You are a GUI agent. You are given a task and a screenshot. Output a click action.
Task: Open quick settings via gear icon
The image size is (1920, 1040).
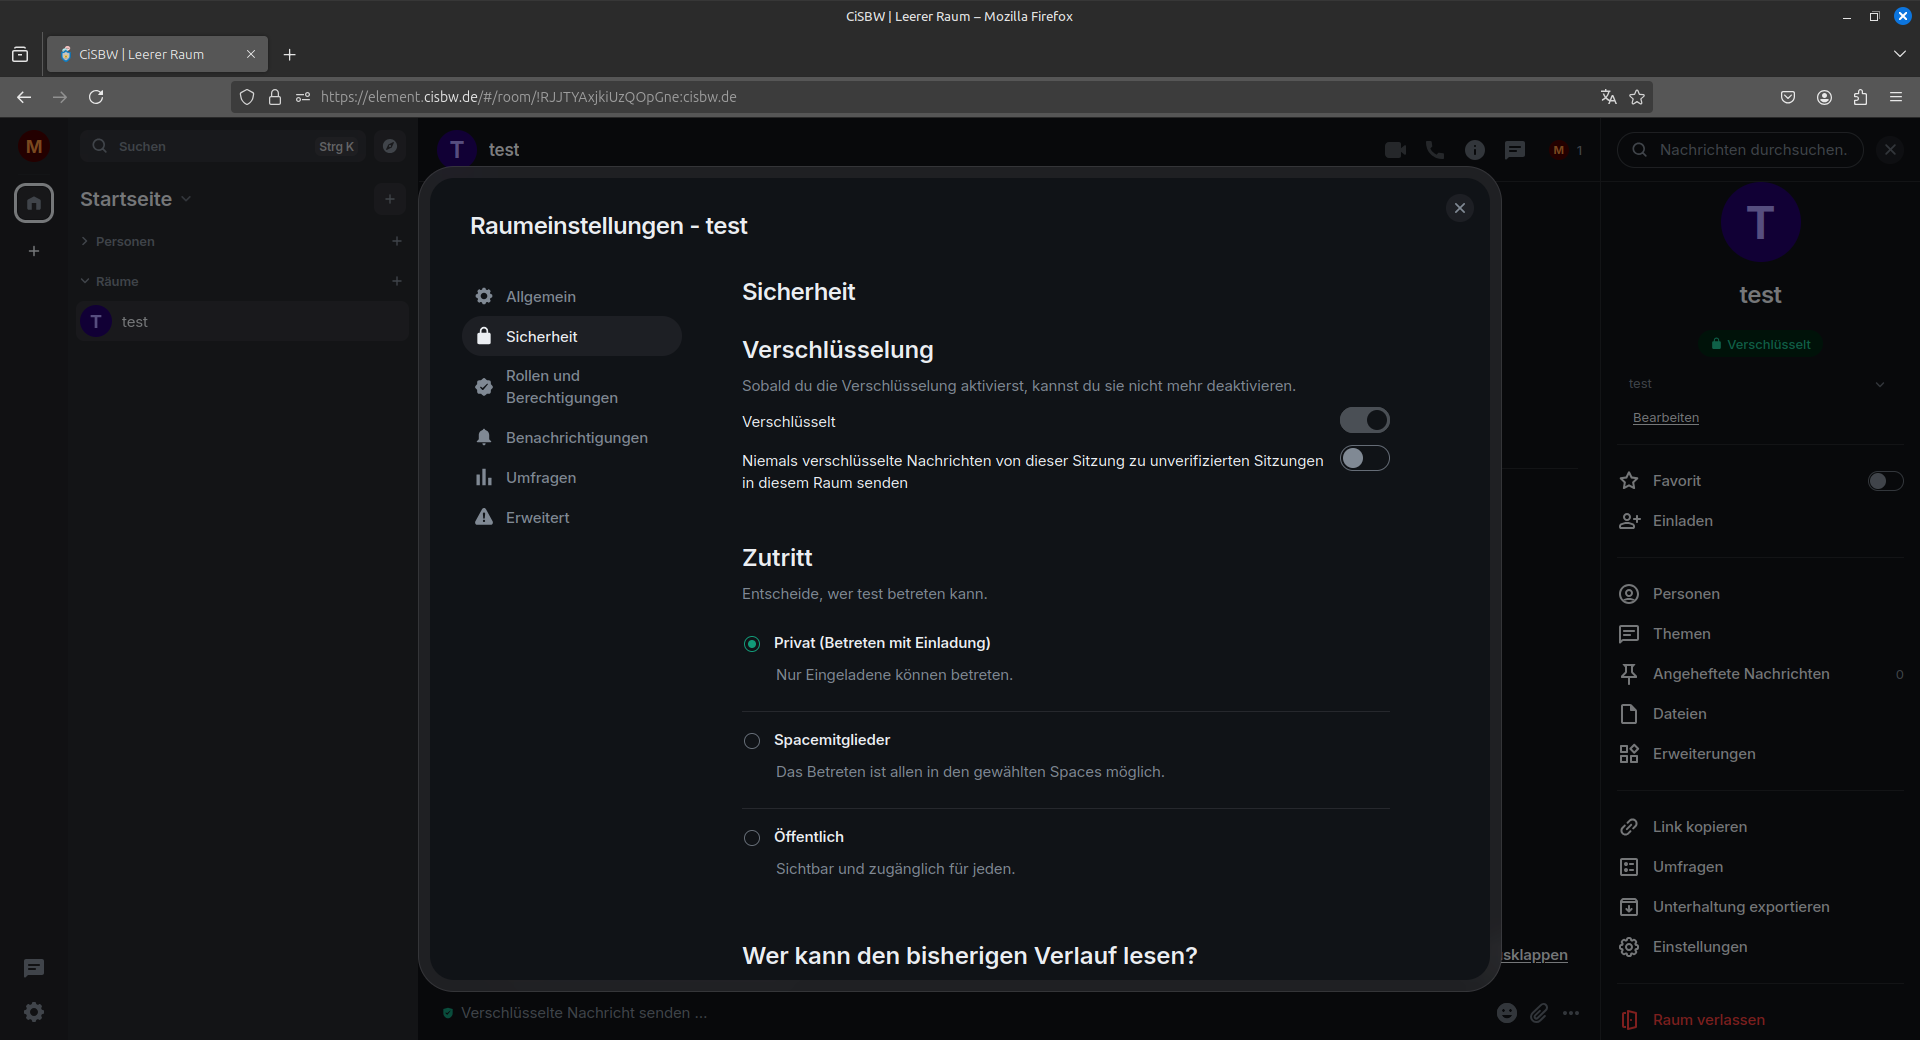point(34,1013)
